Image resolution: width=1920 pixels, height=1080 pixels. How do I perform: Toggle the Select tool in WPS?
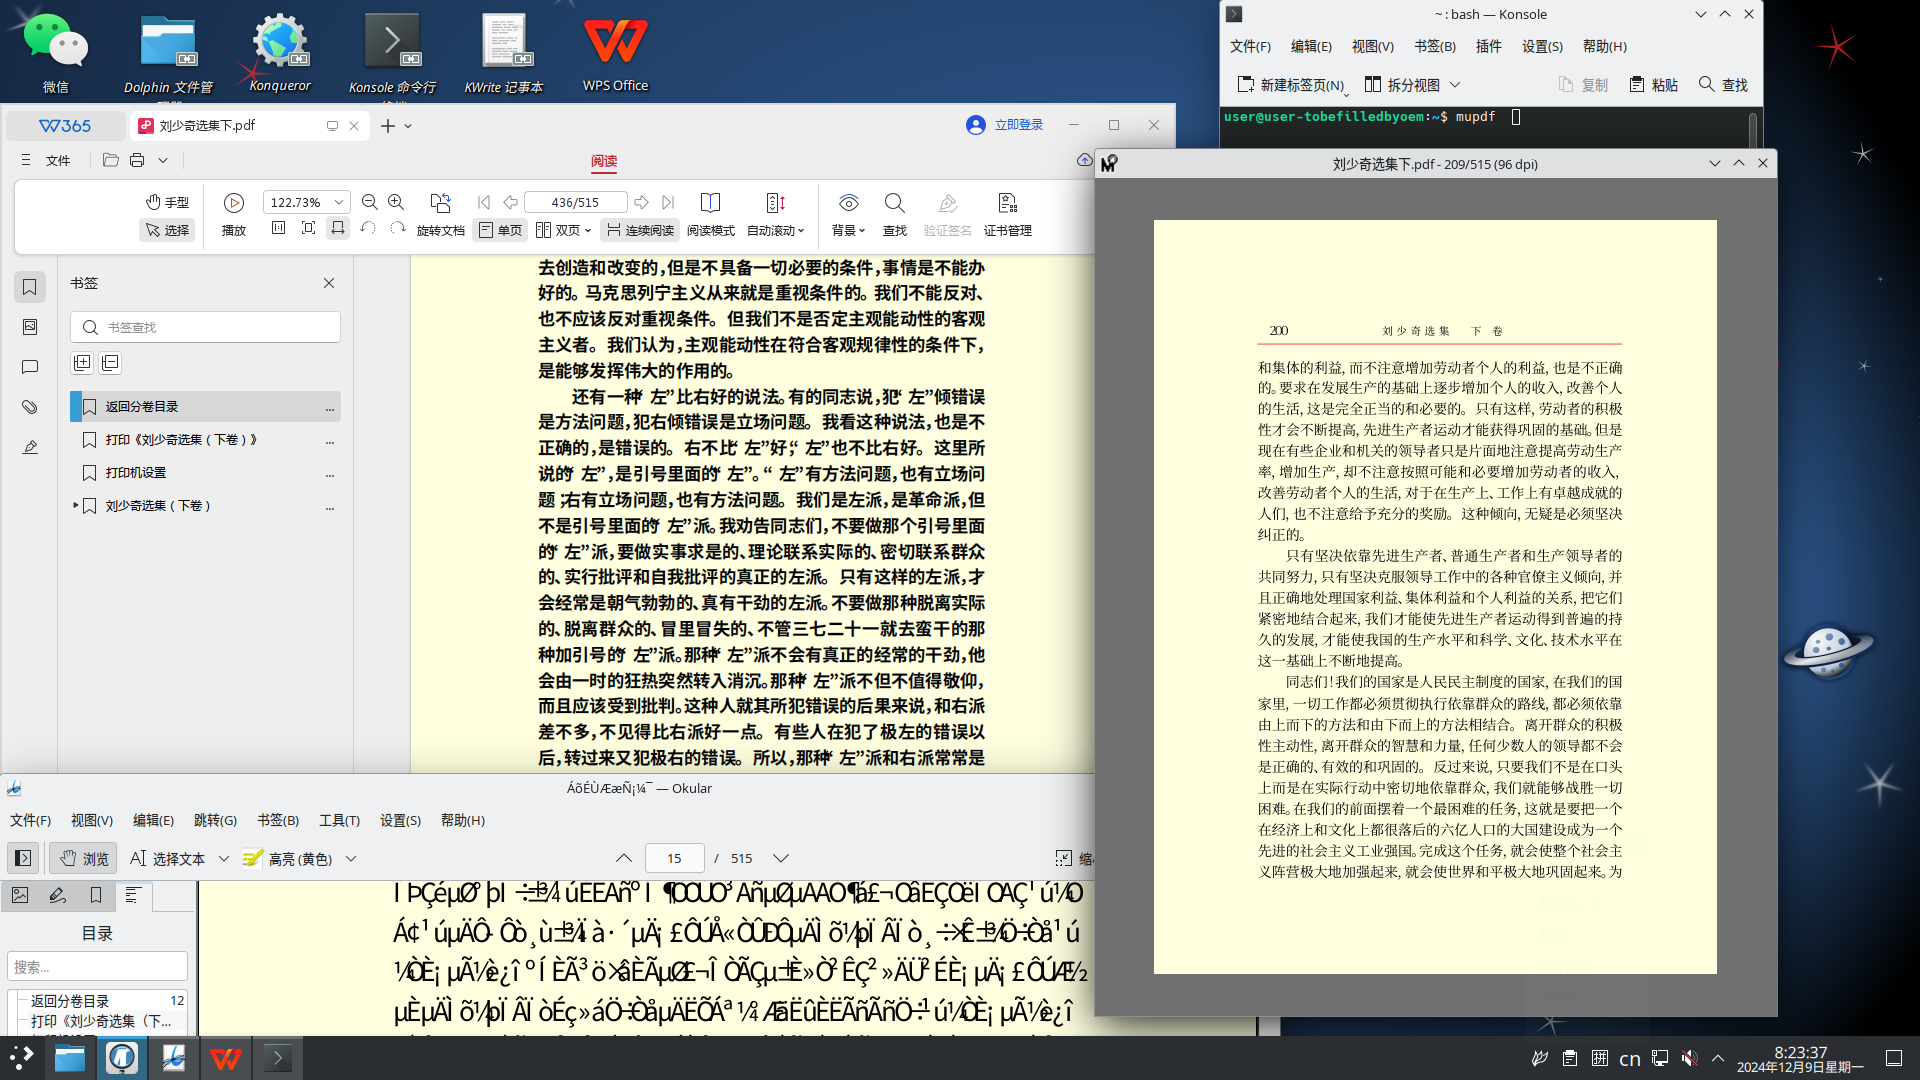[x=167, y=230]
